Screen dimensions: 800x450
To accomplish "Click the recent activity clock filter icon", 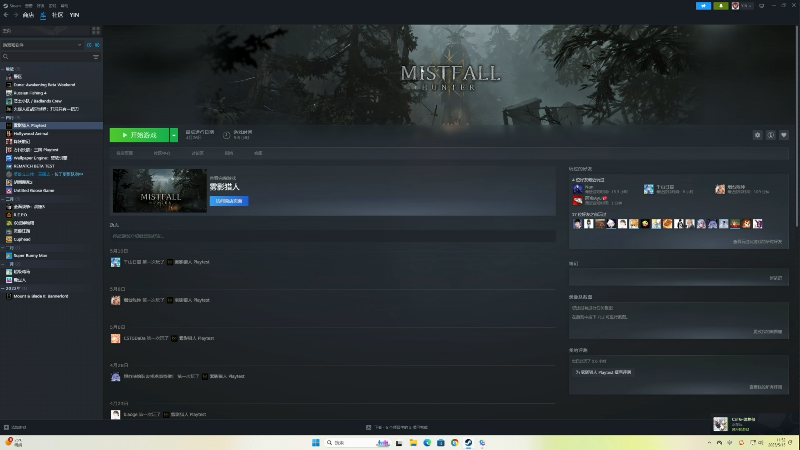I will point(89,45).
